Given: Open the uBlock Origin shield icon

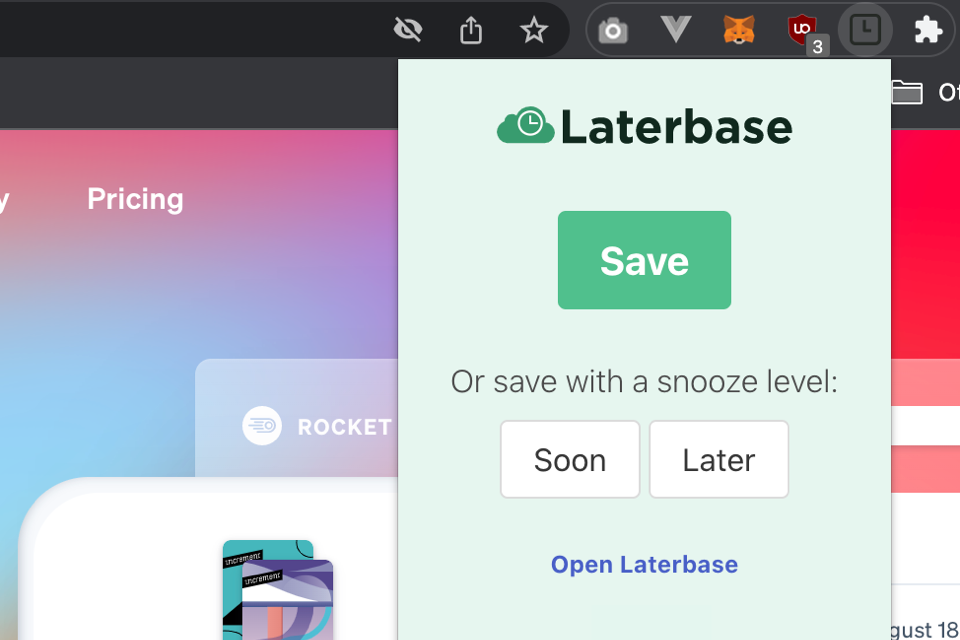Looking at the screenshot, I should tap(800, 27).
